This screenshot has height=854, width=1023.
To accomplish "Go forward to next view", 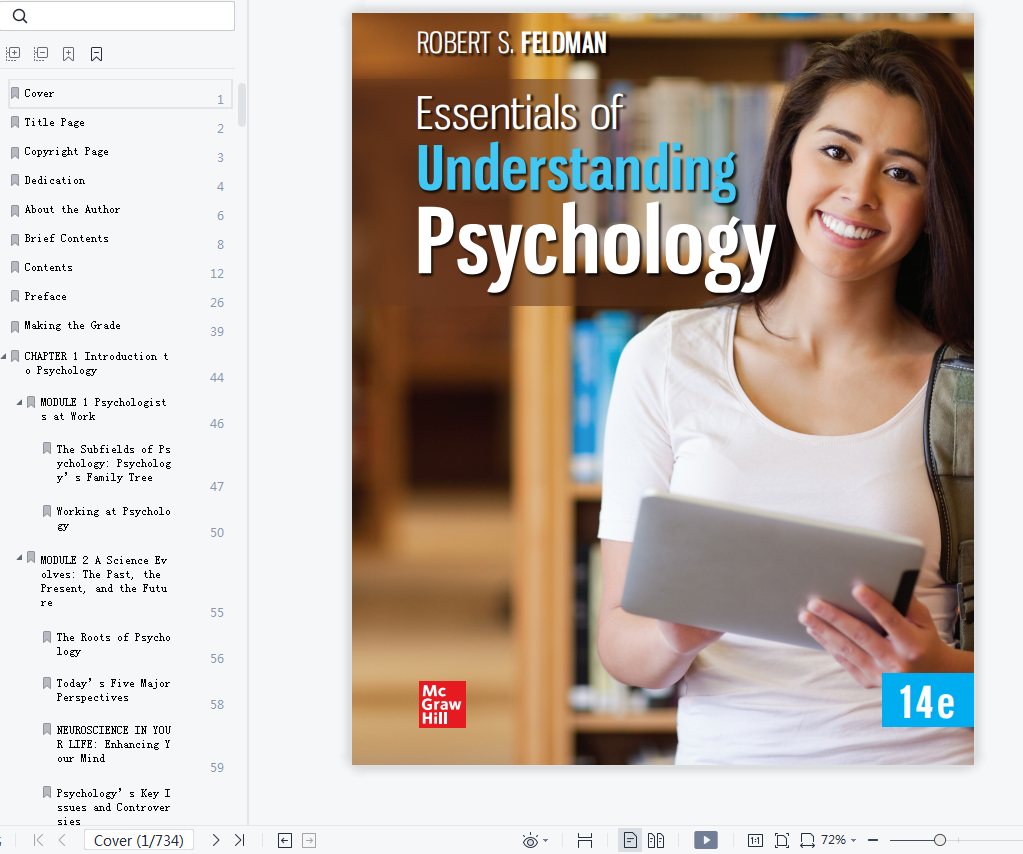I will [309, 840].
